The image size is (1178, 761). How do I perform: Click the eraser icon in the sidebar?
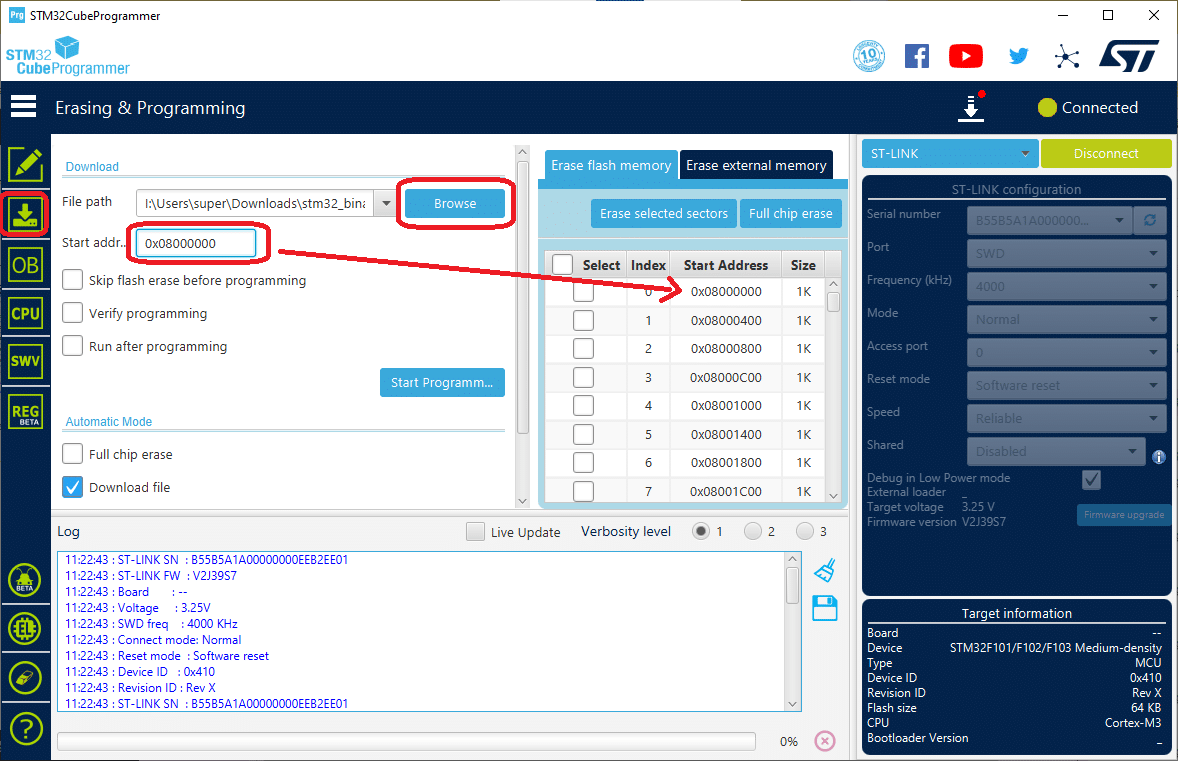(x=25, y=678)
